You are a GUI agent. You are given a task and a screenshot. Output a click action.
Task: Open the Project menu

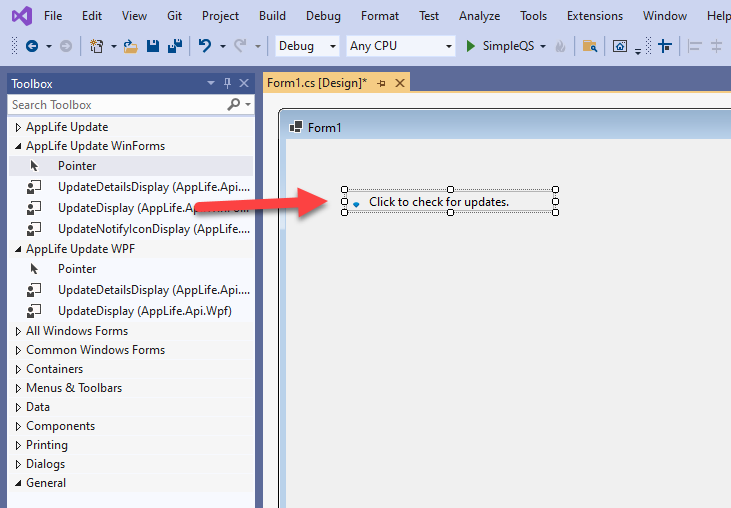(x=220, y=16)
